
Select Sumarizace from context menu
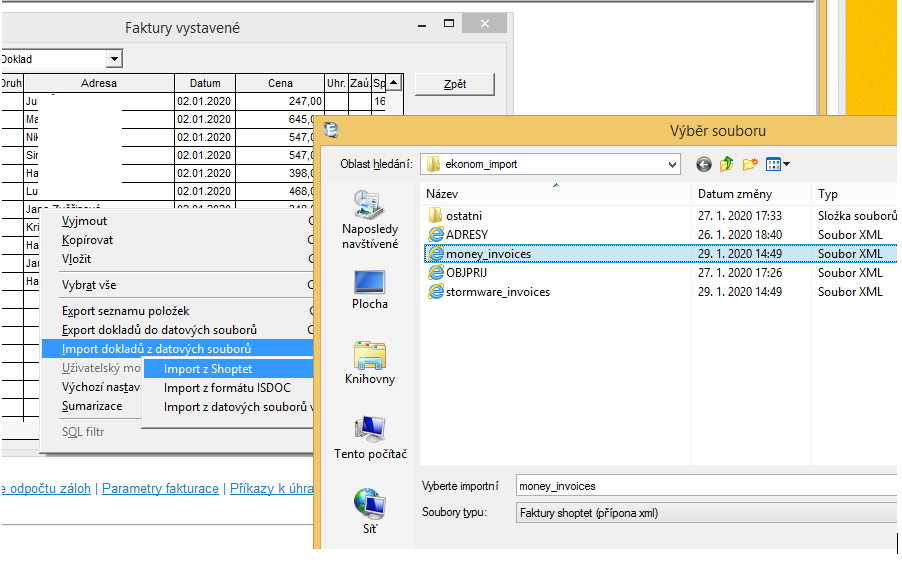[x=92, y=406]
